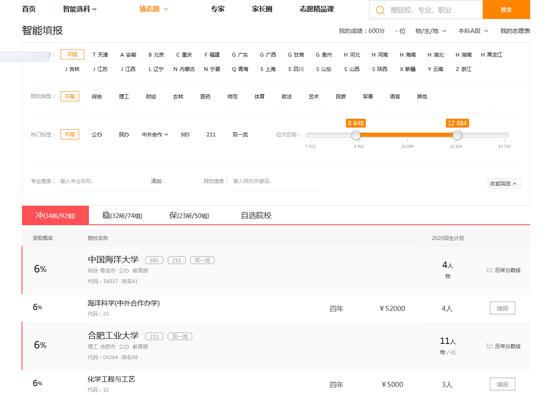Image resolution: width=550 pixels, height=395 pixels.
Task: Switch to the 稳 tab
Action: [x=122, y=215]
